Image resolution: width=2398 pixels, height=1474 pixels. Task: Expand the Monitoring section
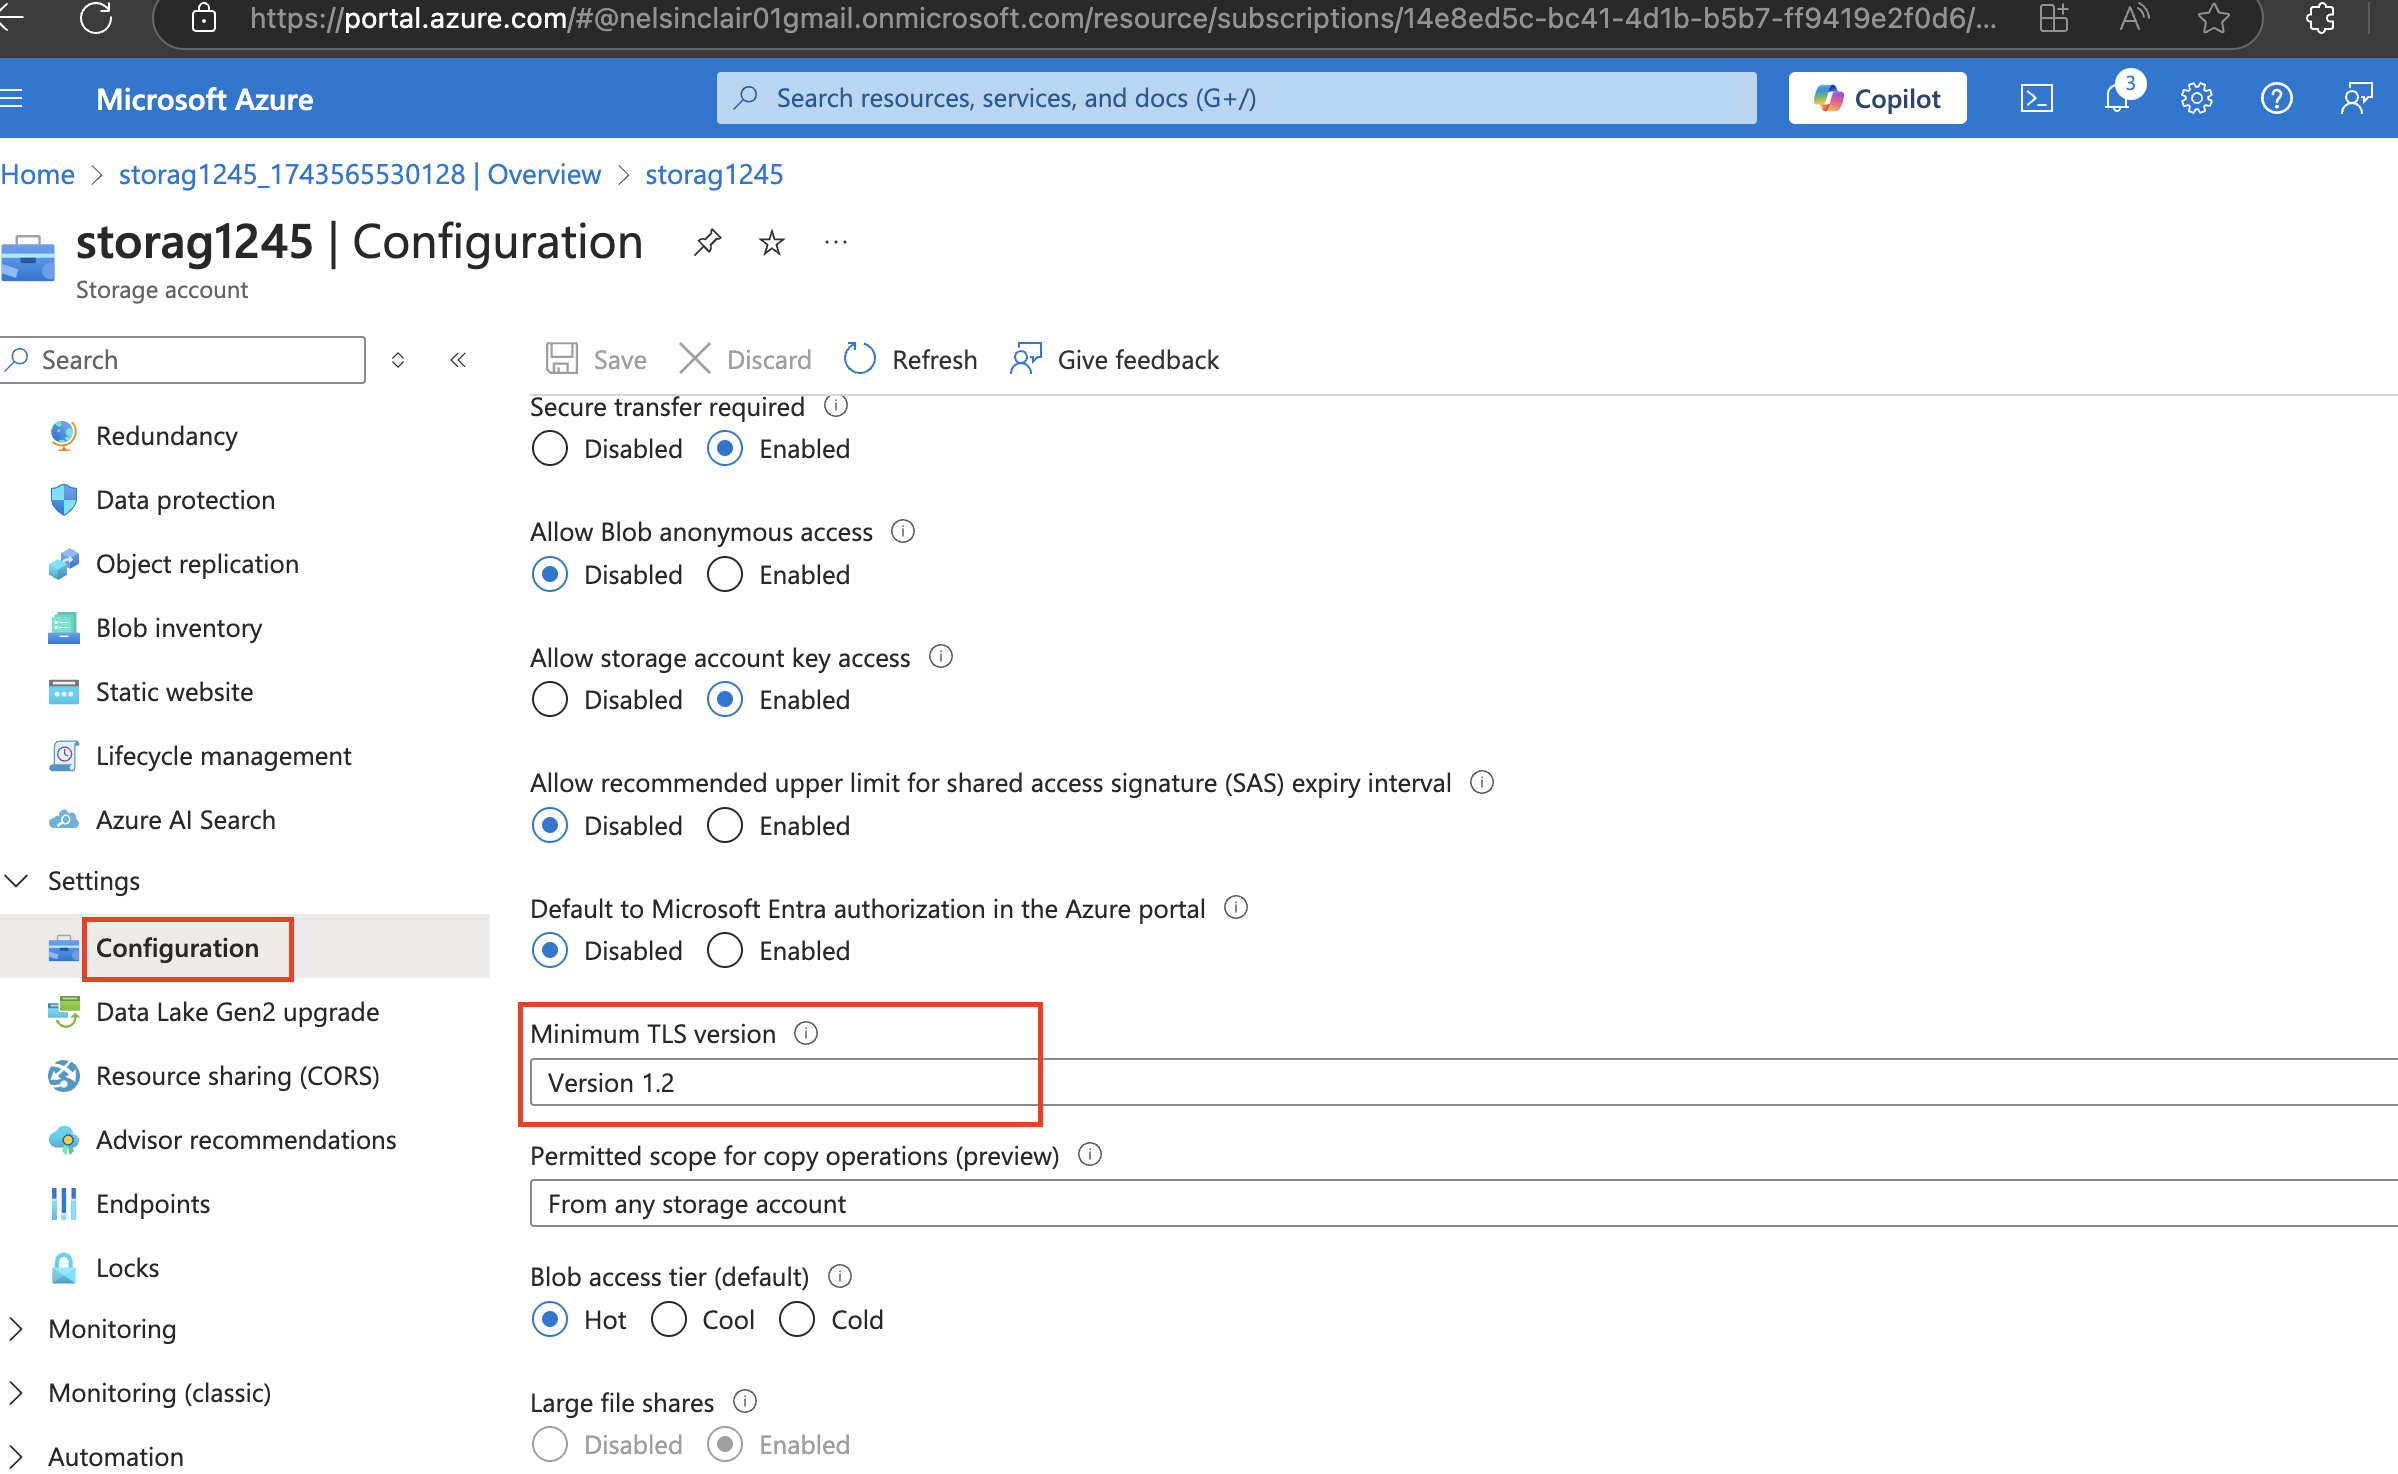[15, 1328]
